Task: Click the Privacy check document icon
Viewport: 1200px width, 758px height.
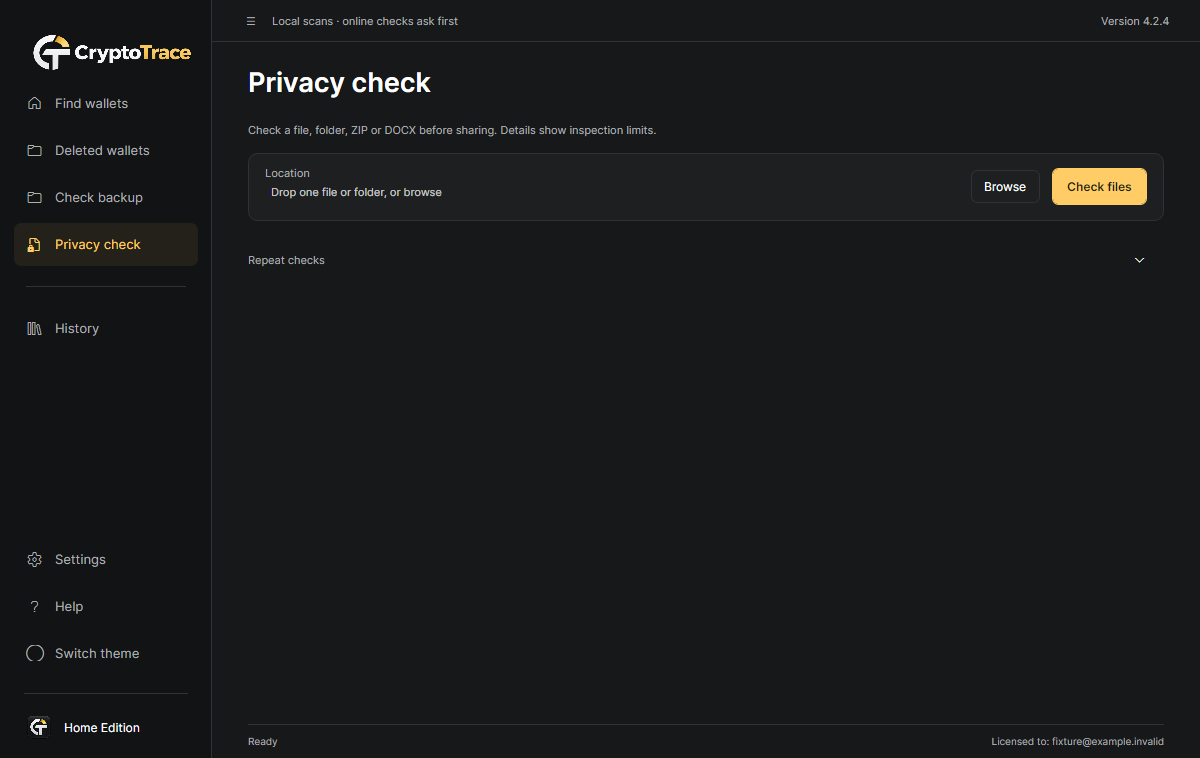Action: (35, 244)
